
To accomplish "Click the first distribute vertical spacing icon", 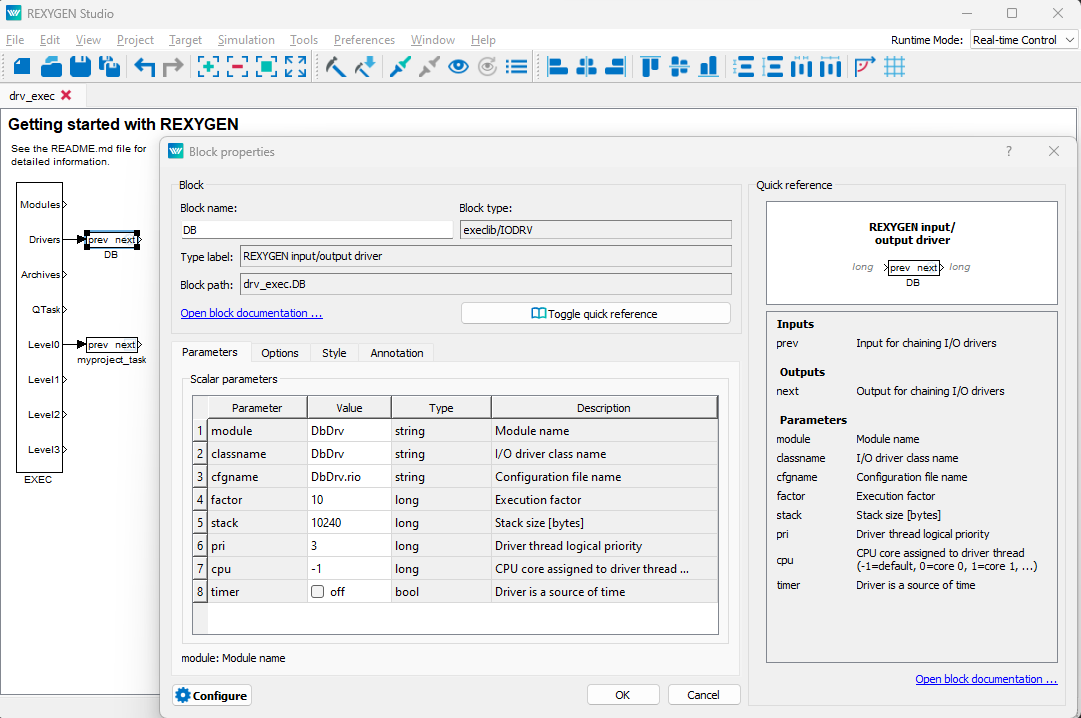I will [x=743, y=67].
